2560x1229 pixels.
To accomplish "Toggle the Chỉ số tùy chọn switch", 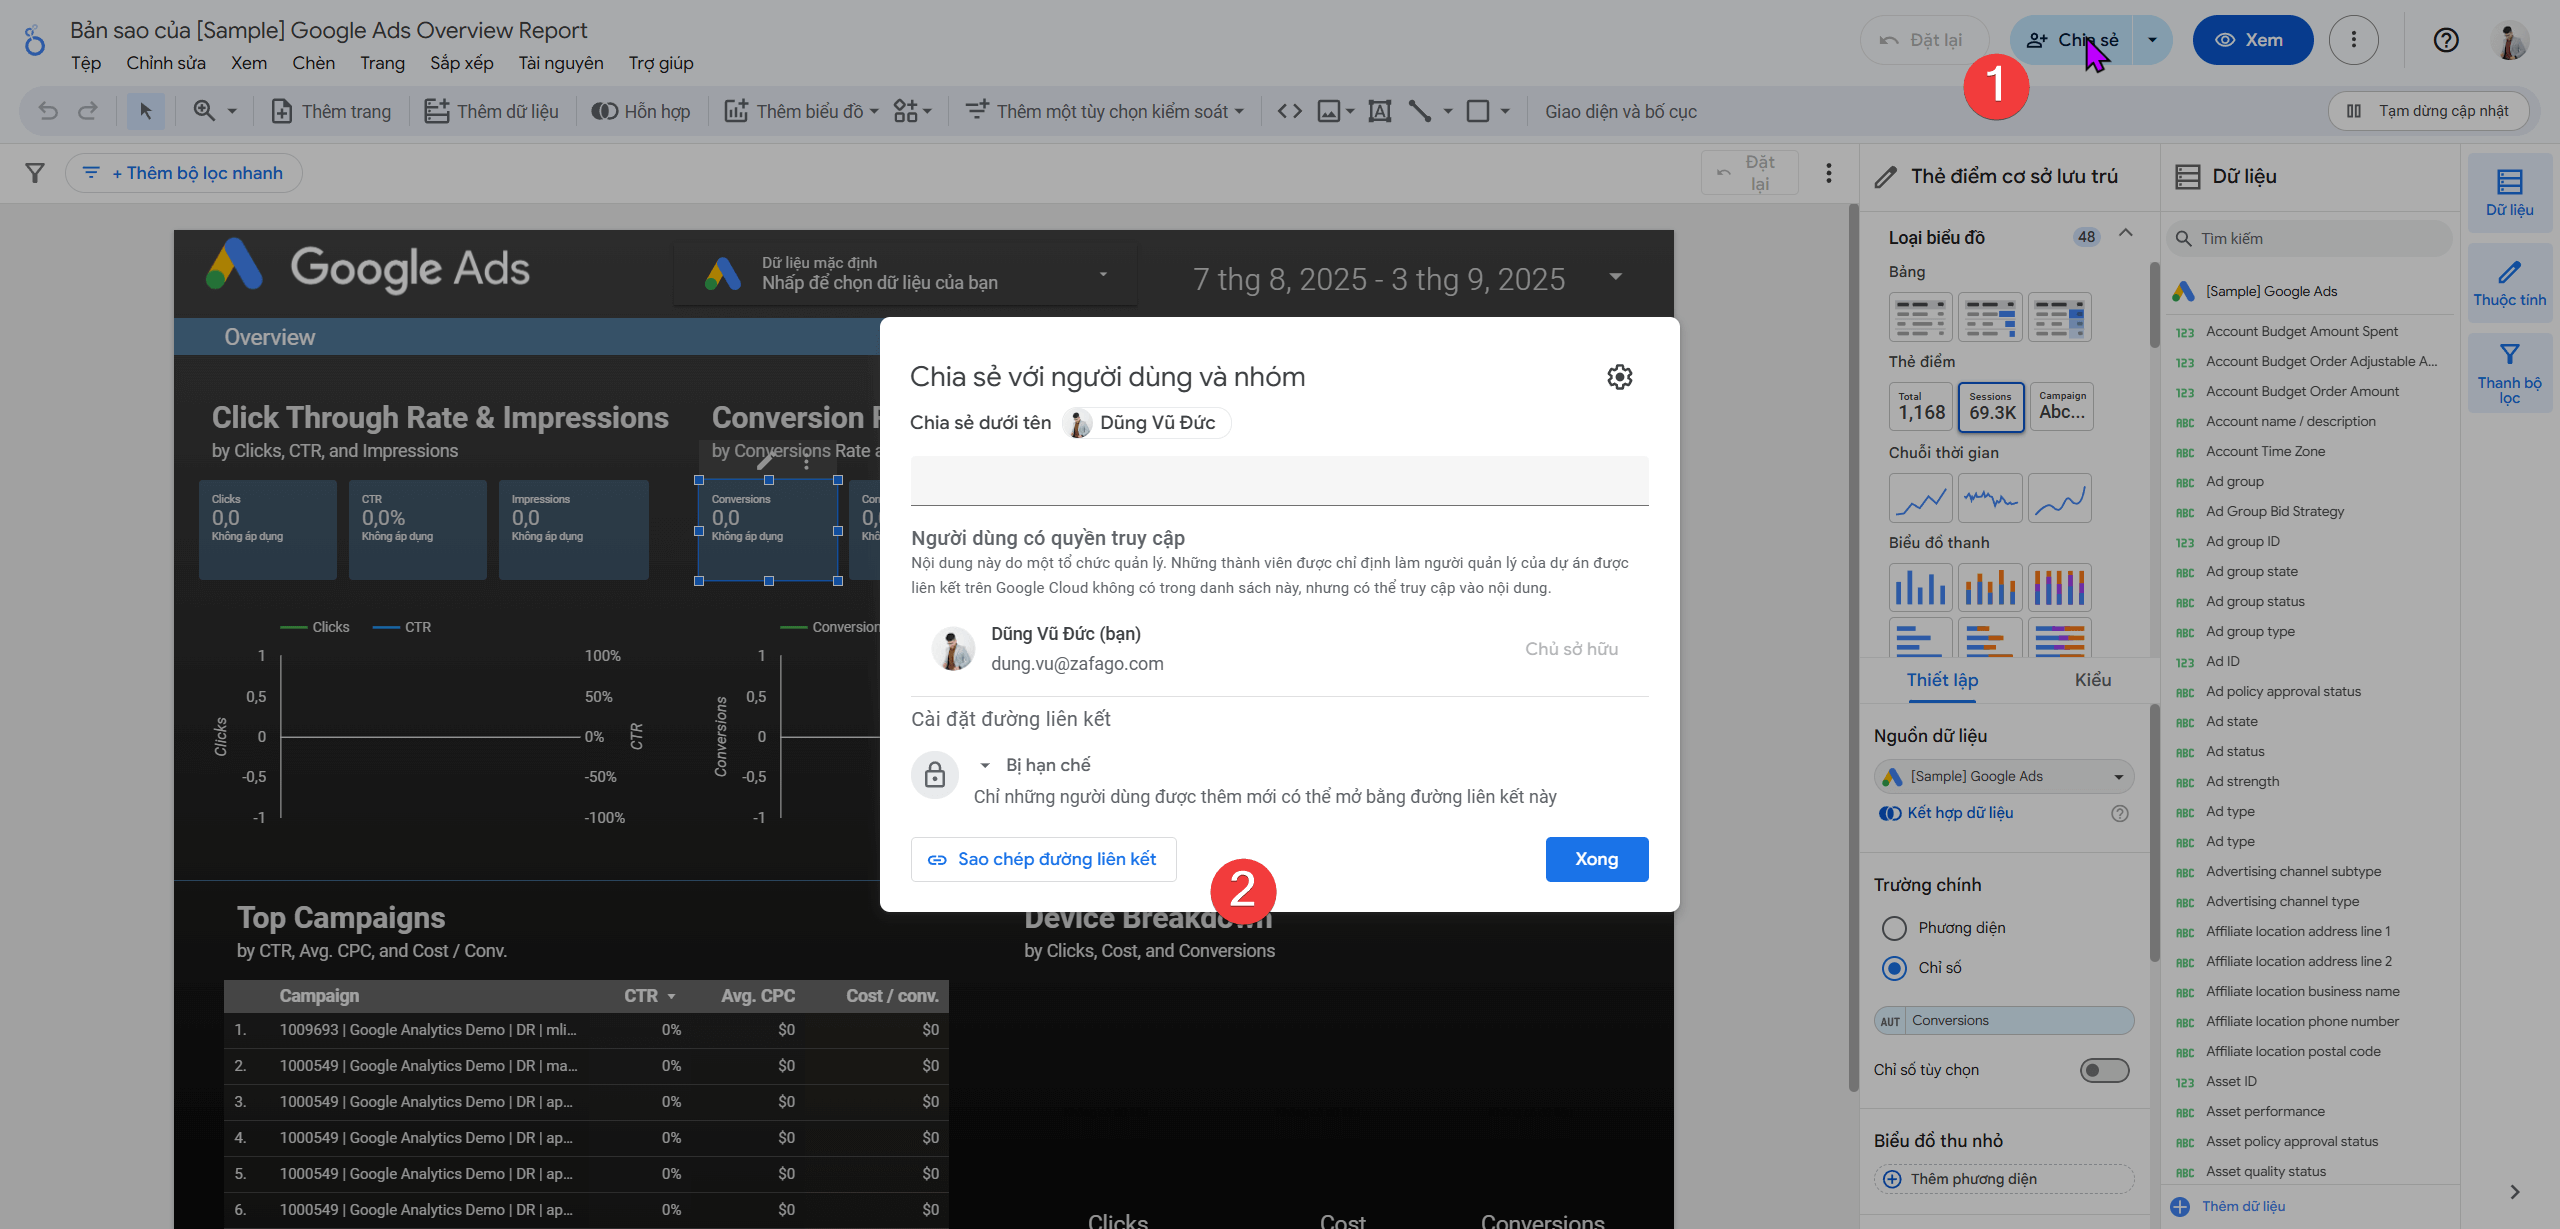I will point(2104,1070).
